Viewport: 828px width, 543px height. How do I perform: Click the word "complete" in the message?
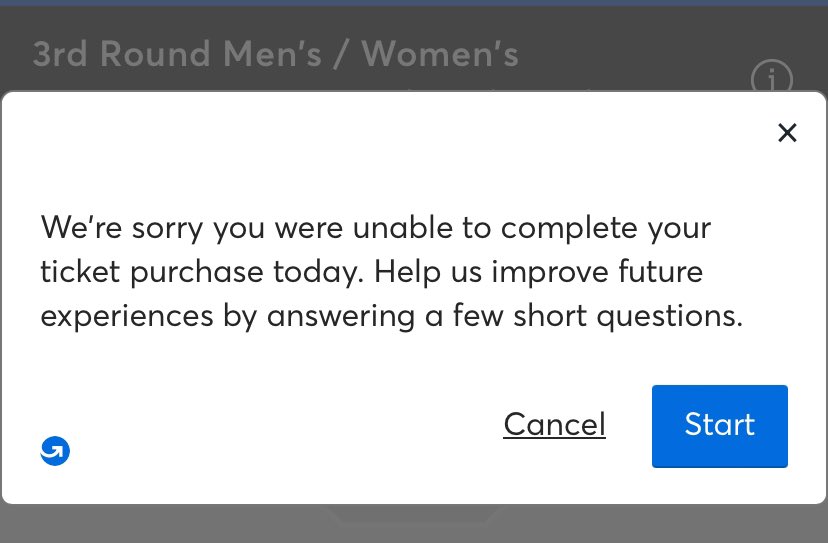click(x=569, y=229)
